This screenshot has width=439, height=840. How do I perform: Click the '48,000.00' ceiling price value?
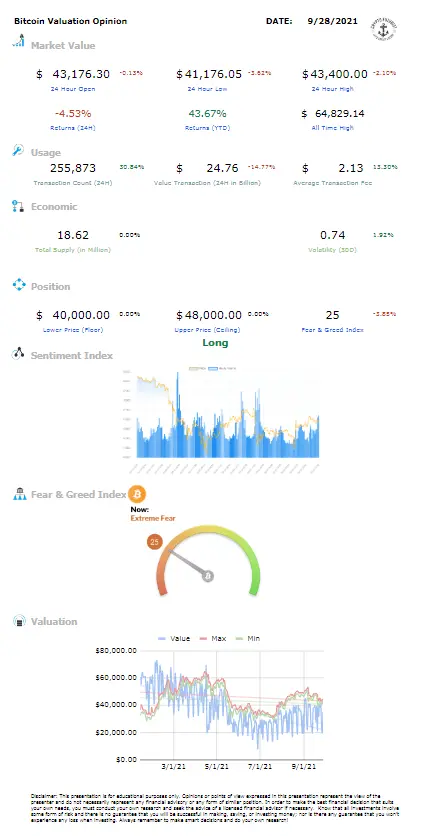(x=213, y=314)
